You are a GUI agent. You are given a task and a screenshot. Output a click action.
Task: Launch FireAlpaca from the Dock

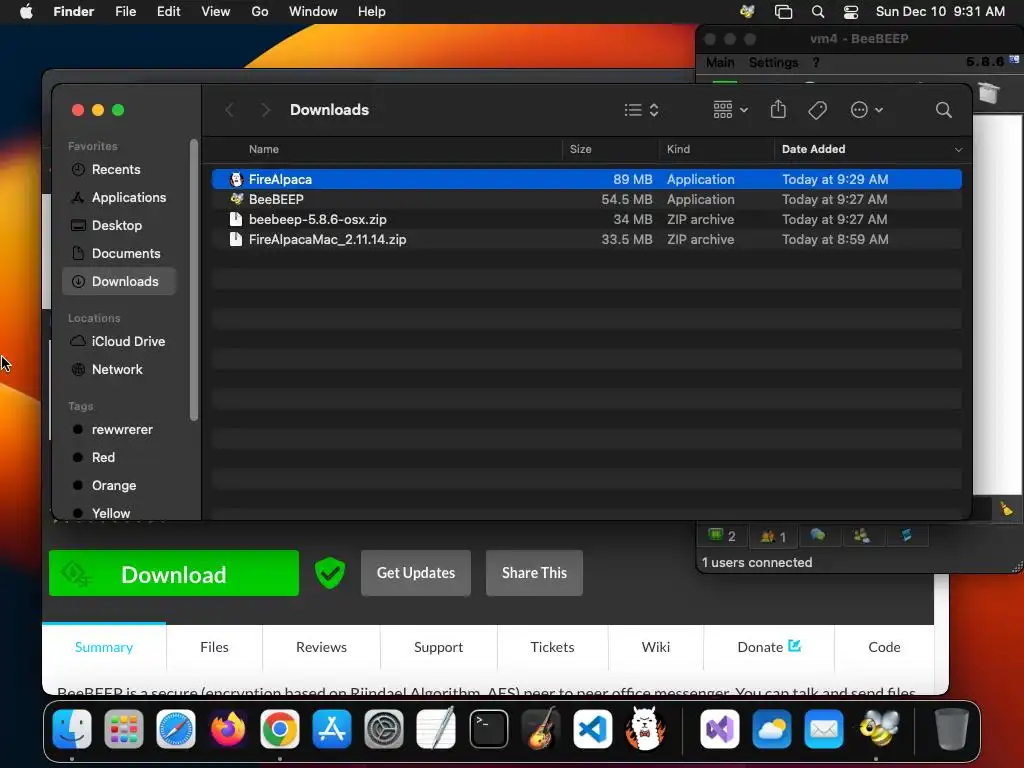point(645,728)
